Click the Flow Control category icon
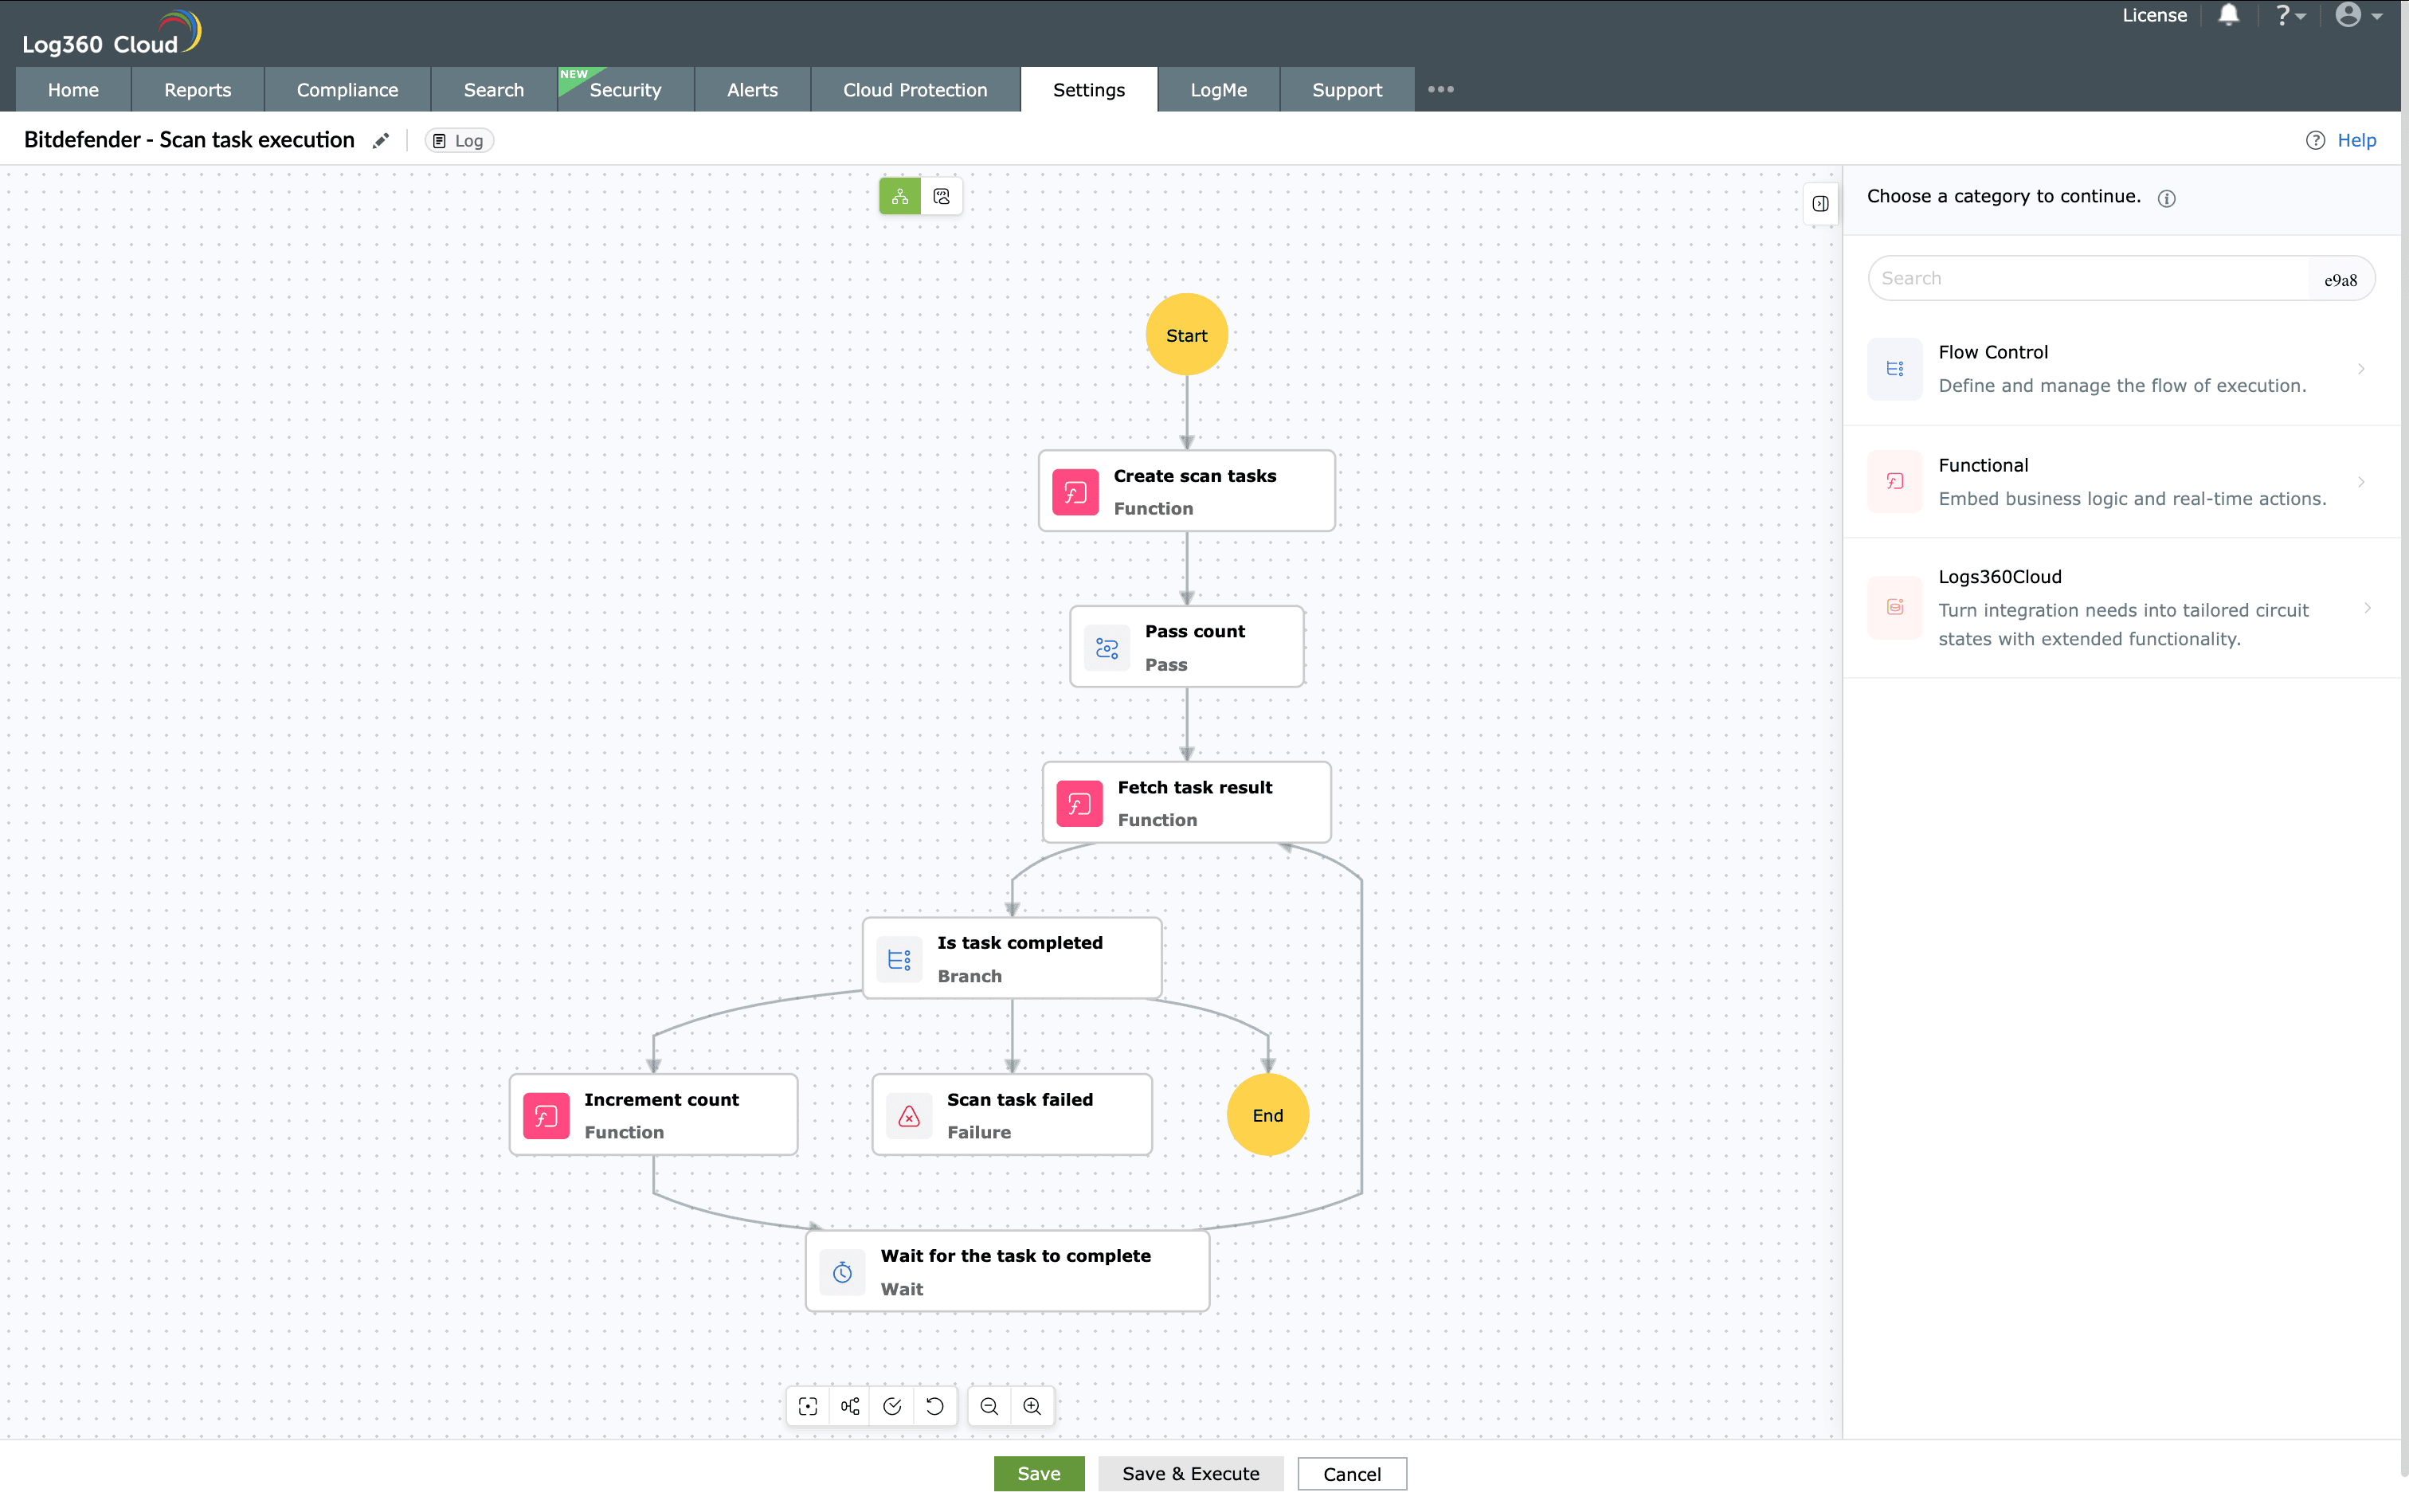This screenshot has height=1512, width=2409. [1894, 369]
